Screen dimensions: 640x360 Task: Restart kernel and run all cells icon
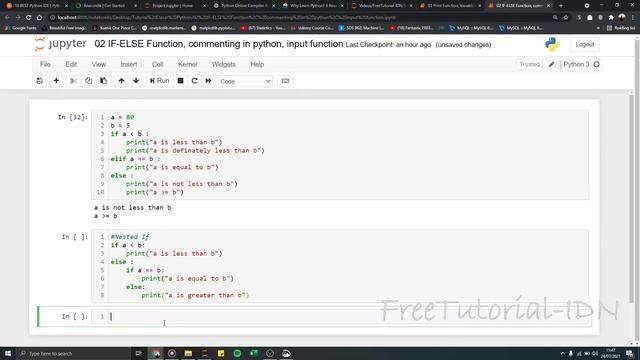coord(209,81)
